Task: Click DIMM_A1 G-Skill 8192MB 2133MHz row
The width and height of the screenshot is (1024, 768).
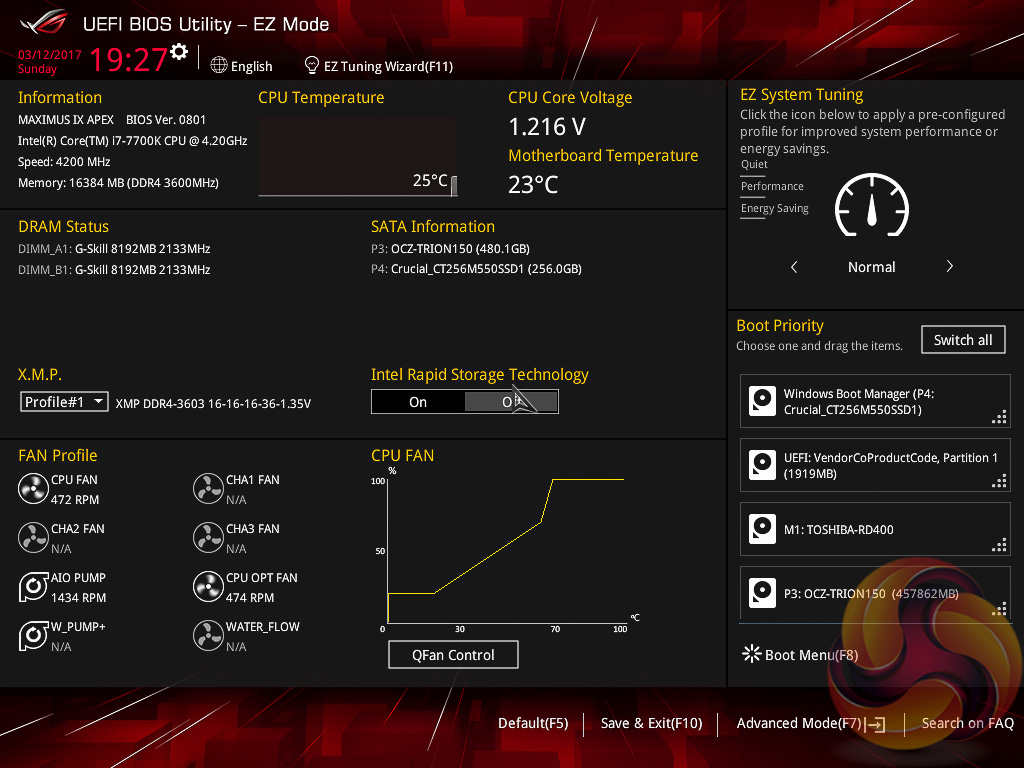Action: [114, 249]
